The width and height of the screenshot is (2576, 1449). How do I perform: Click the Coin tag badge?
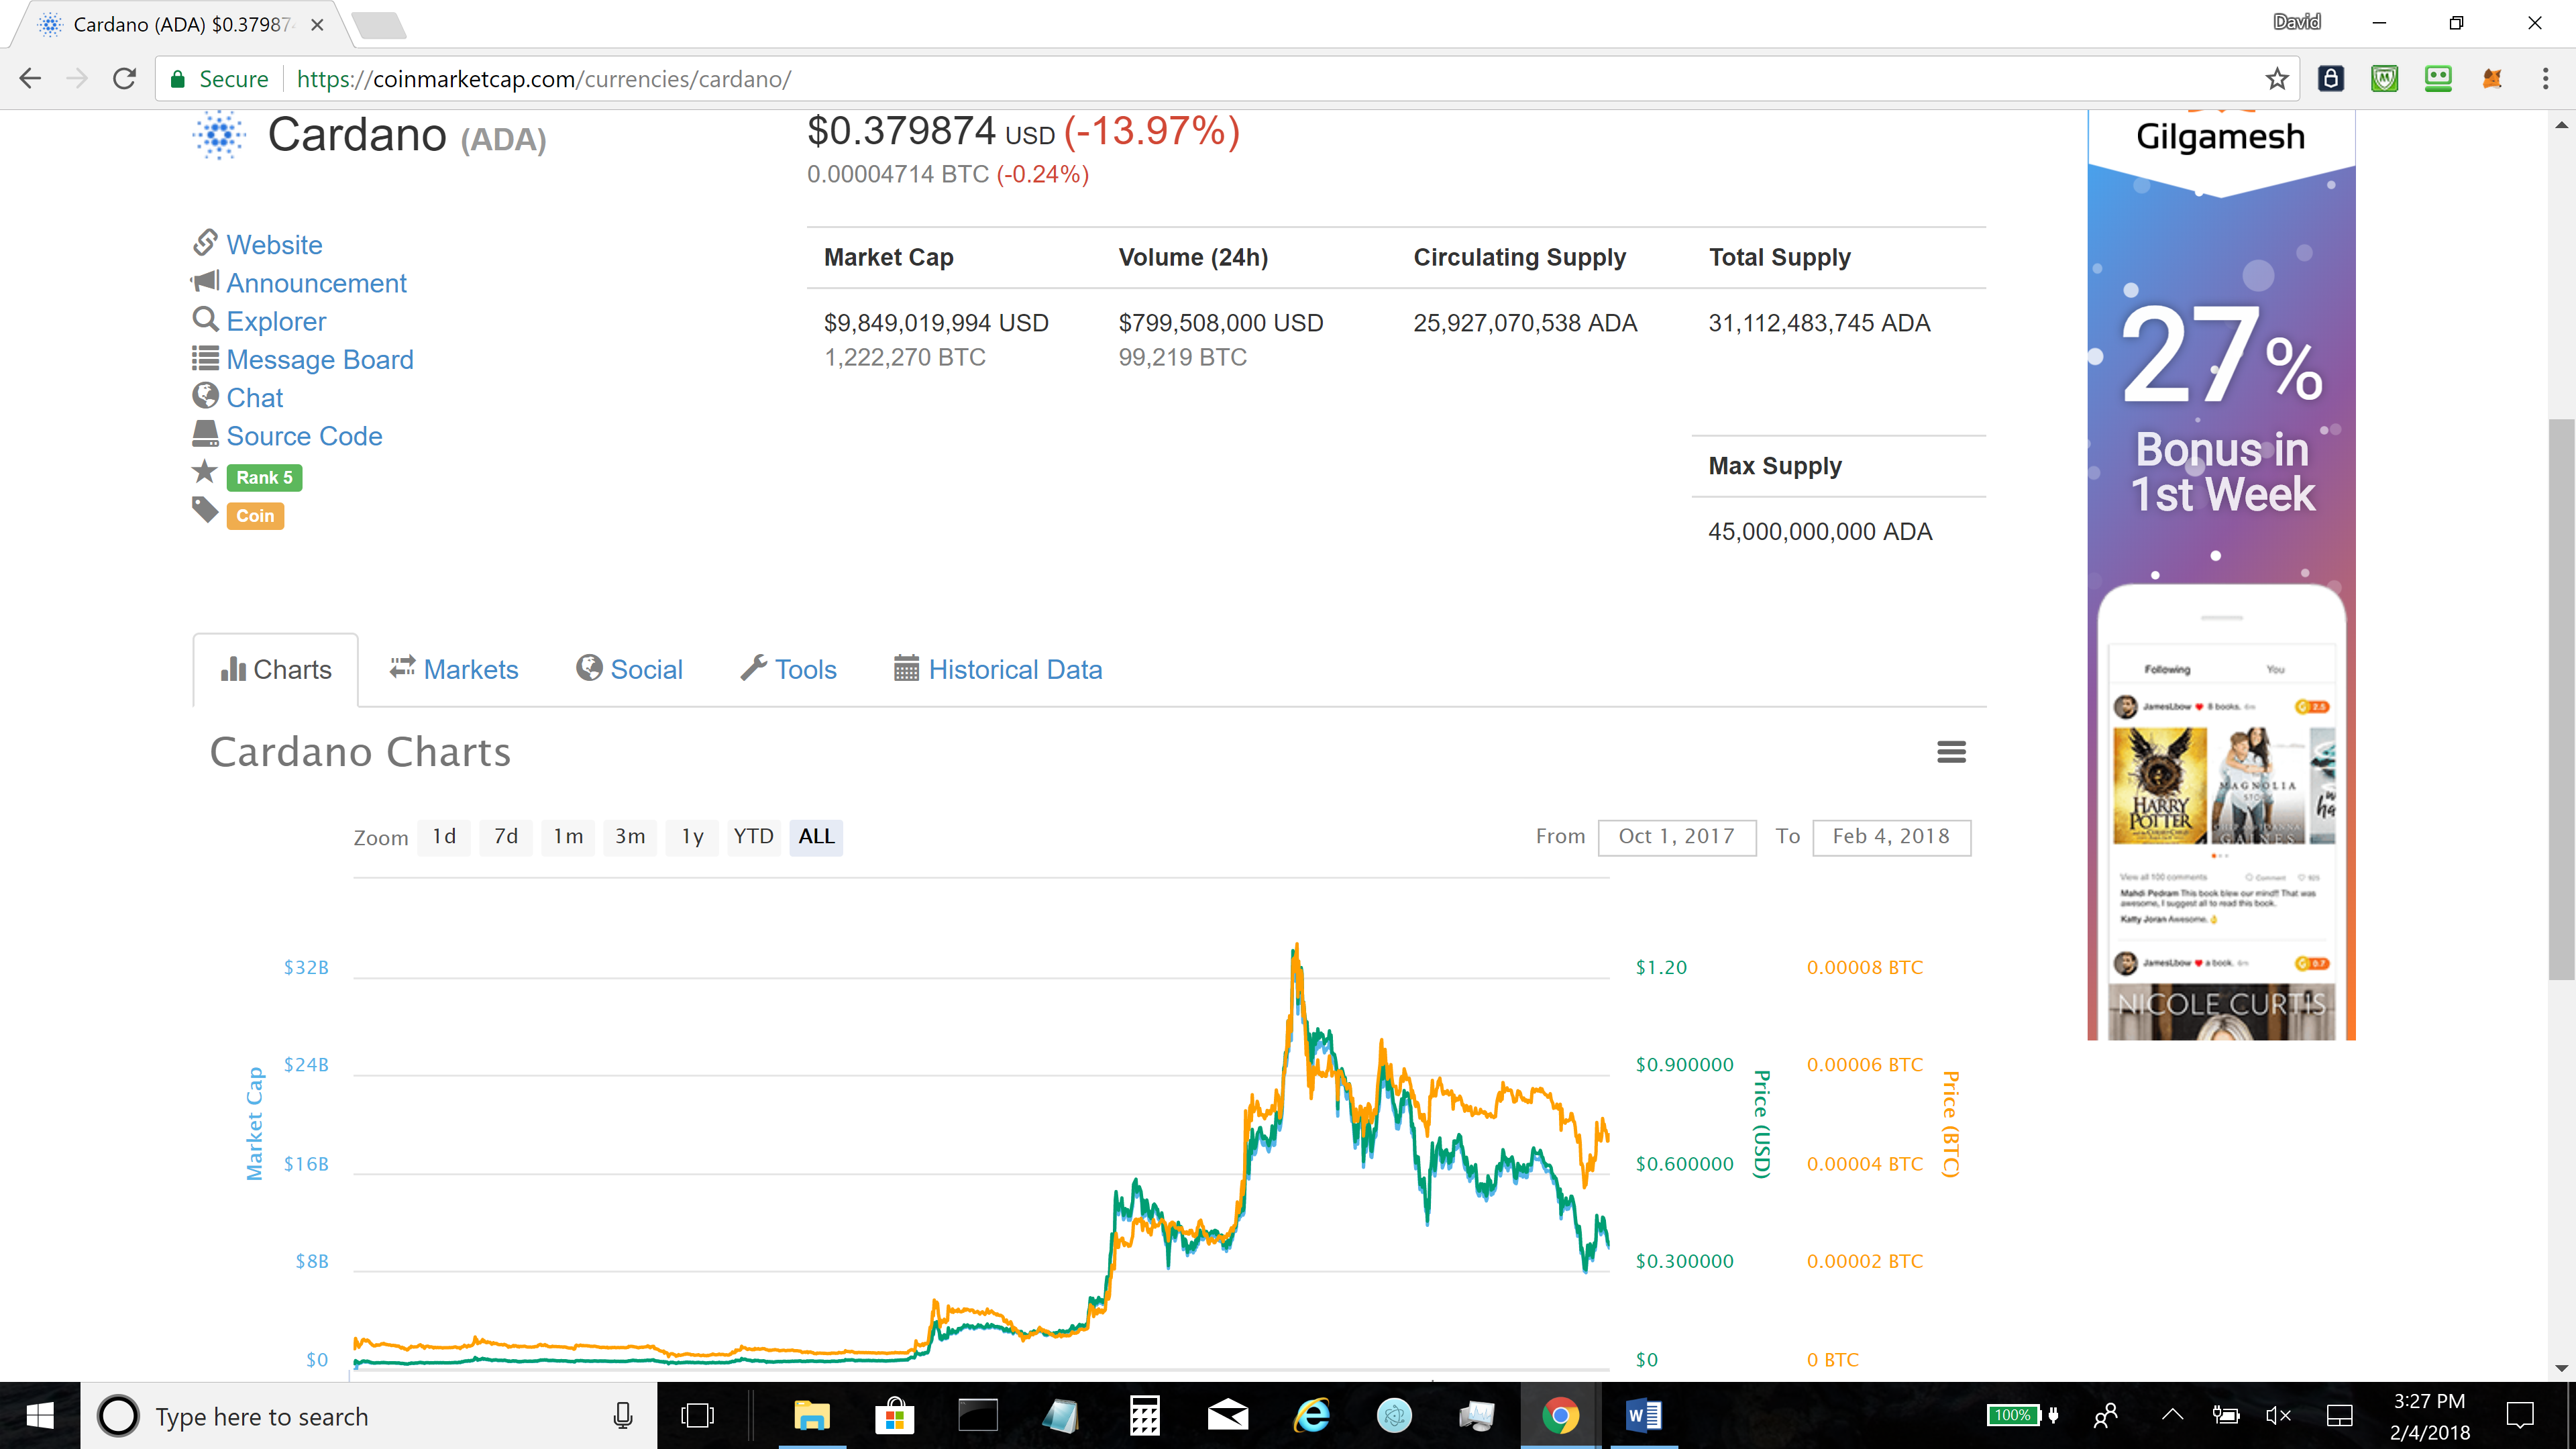(255, 516)
